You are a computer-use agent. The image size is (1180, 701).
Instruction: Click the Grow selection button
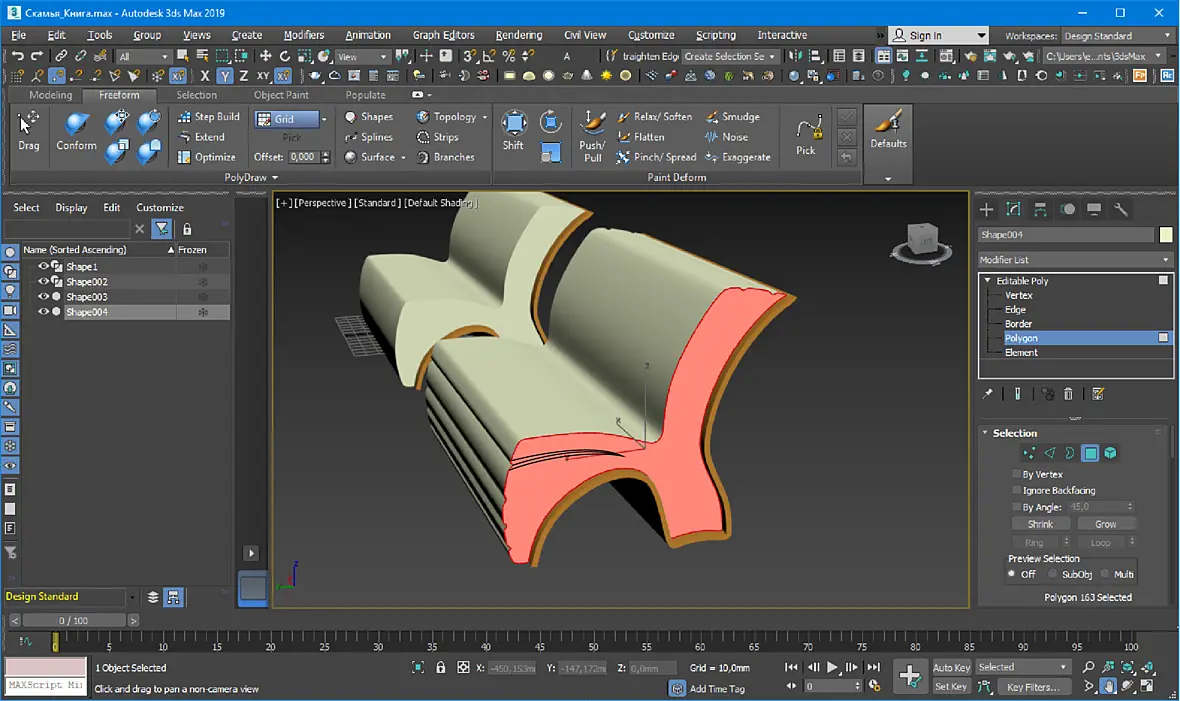point(1105,524)
